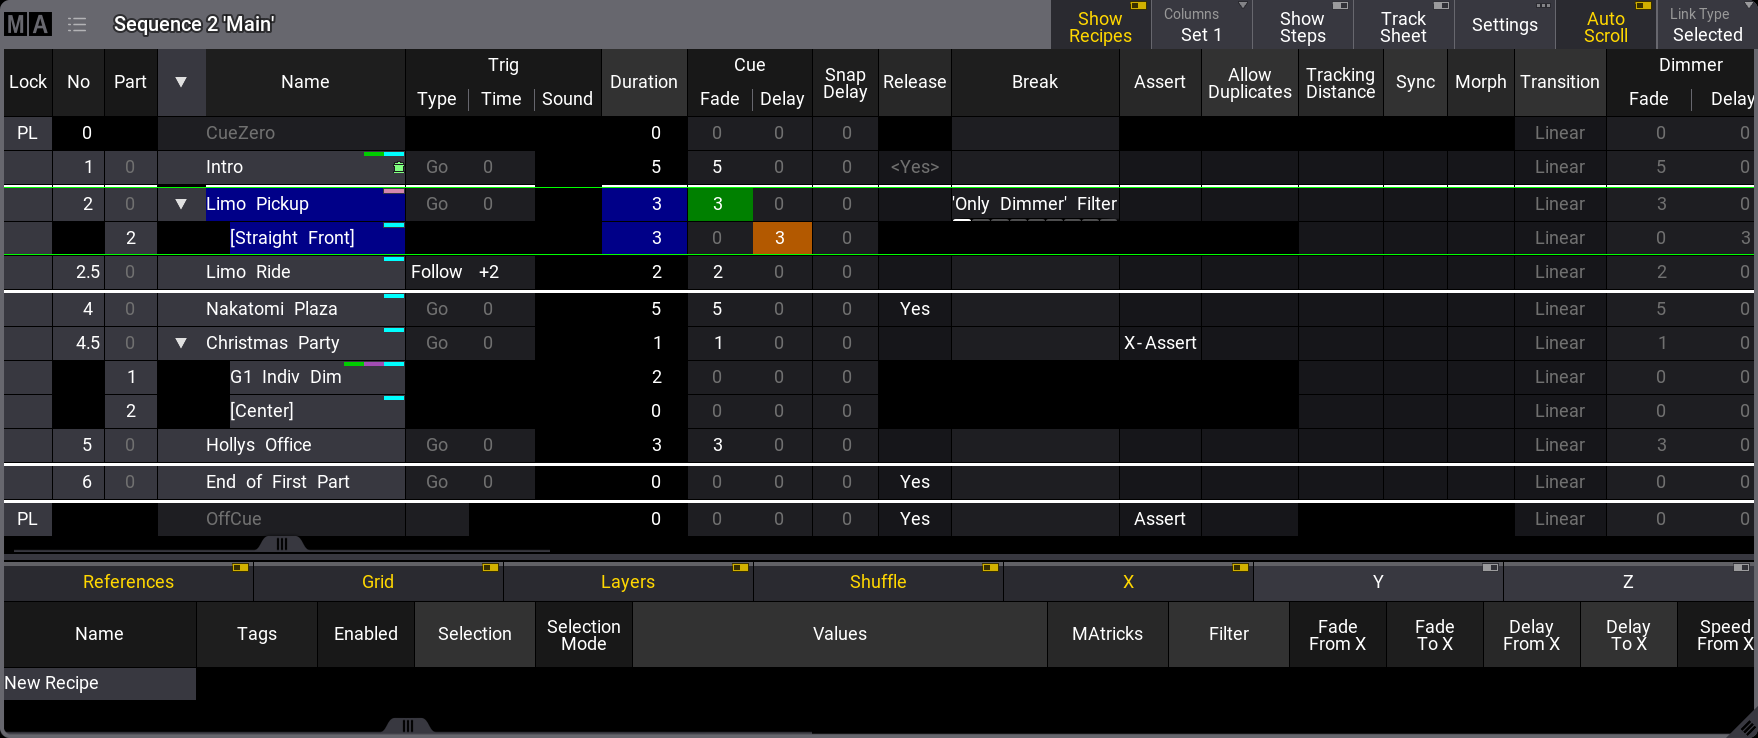
Task: Select the Shuffle tab
Action: point(878,582)
